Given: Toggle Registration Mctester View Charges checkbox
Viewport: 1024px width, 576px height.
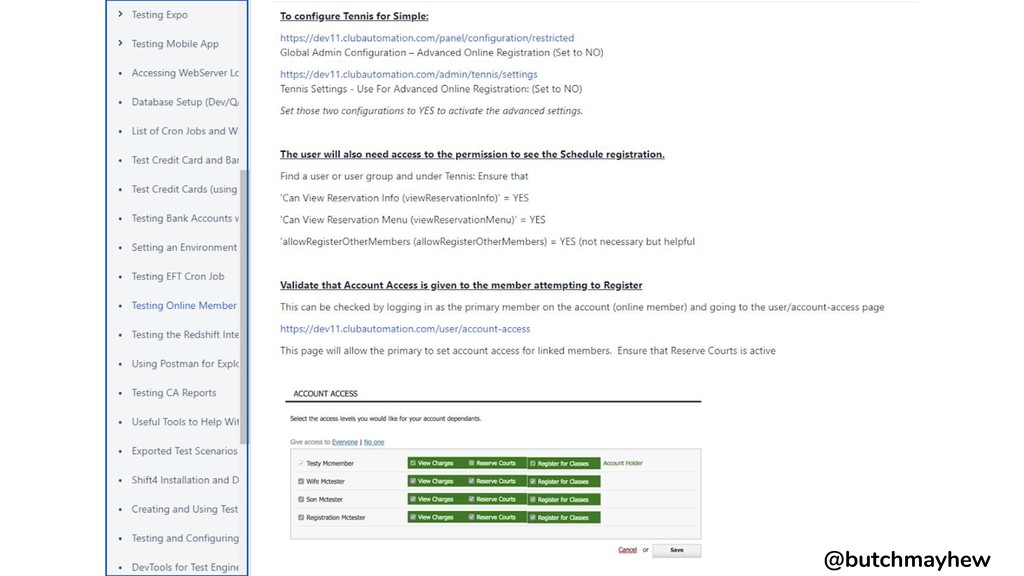Looking at the screenshot, I should pyautogui.click(x=413, y=517).
